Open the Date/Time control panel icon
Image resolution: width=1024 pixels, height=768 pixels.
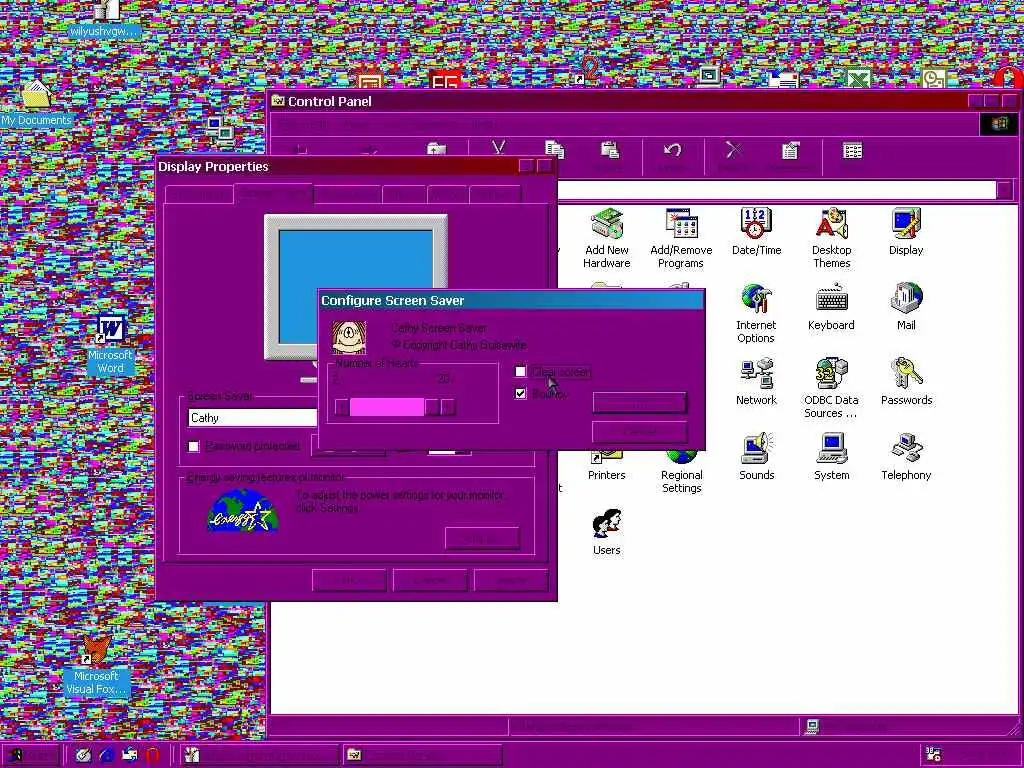[756, 232]
